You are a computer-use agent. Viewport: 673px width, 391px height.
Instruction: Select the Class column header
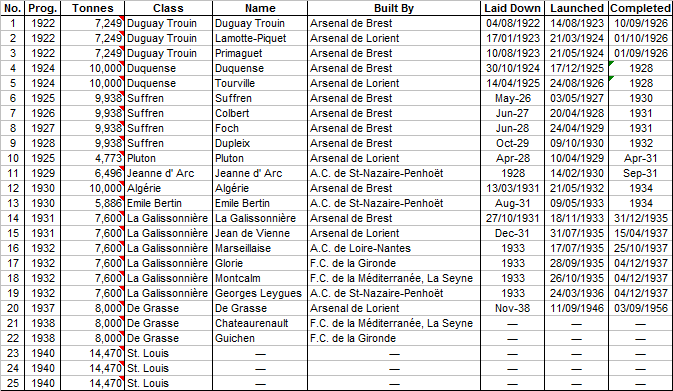click(168, 8)
